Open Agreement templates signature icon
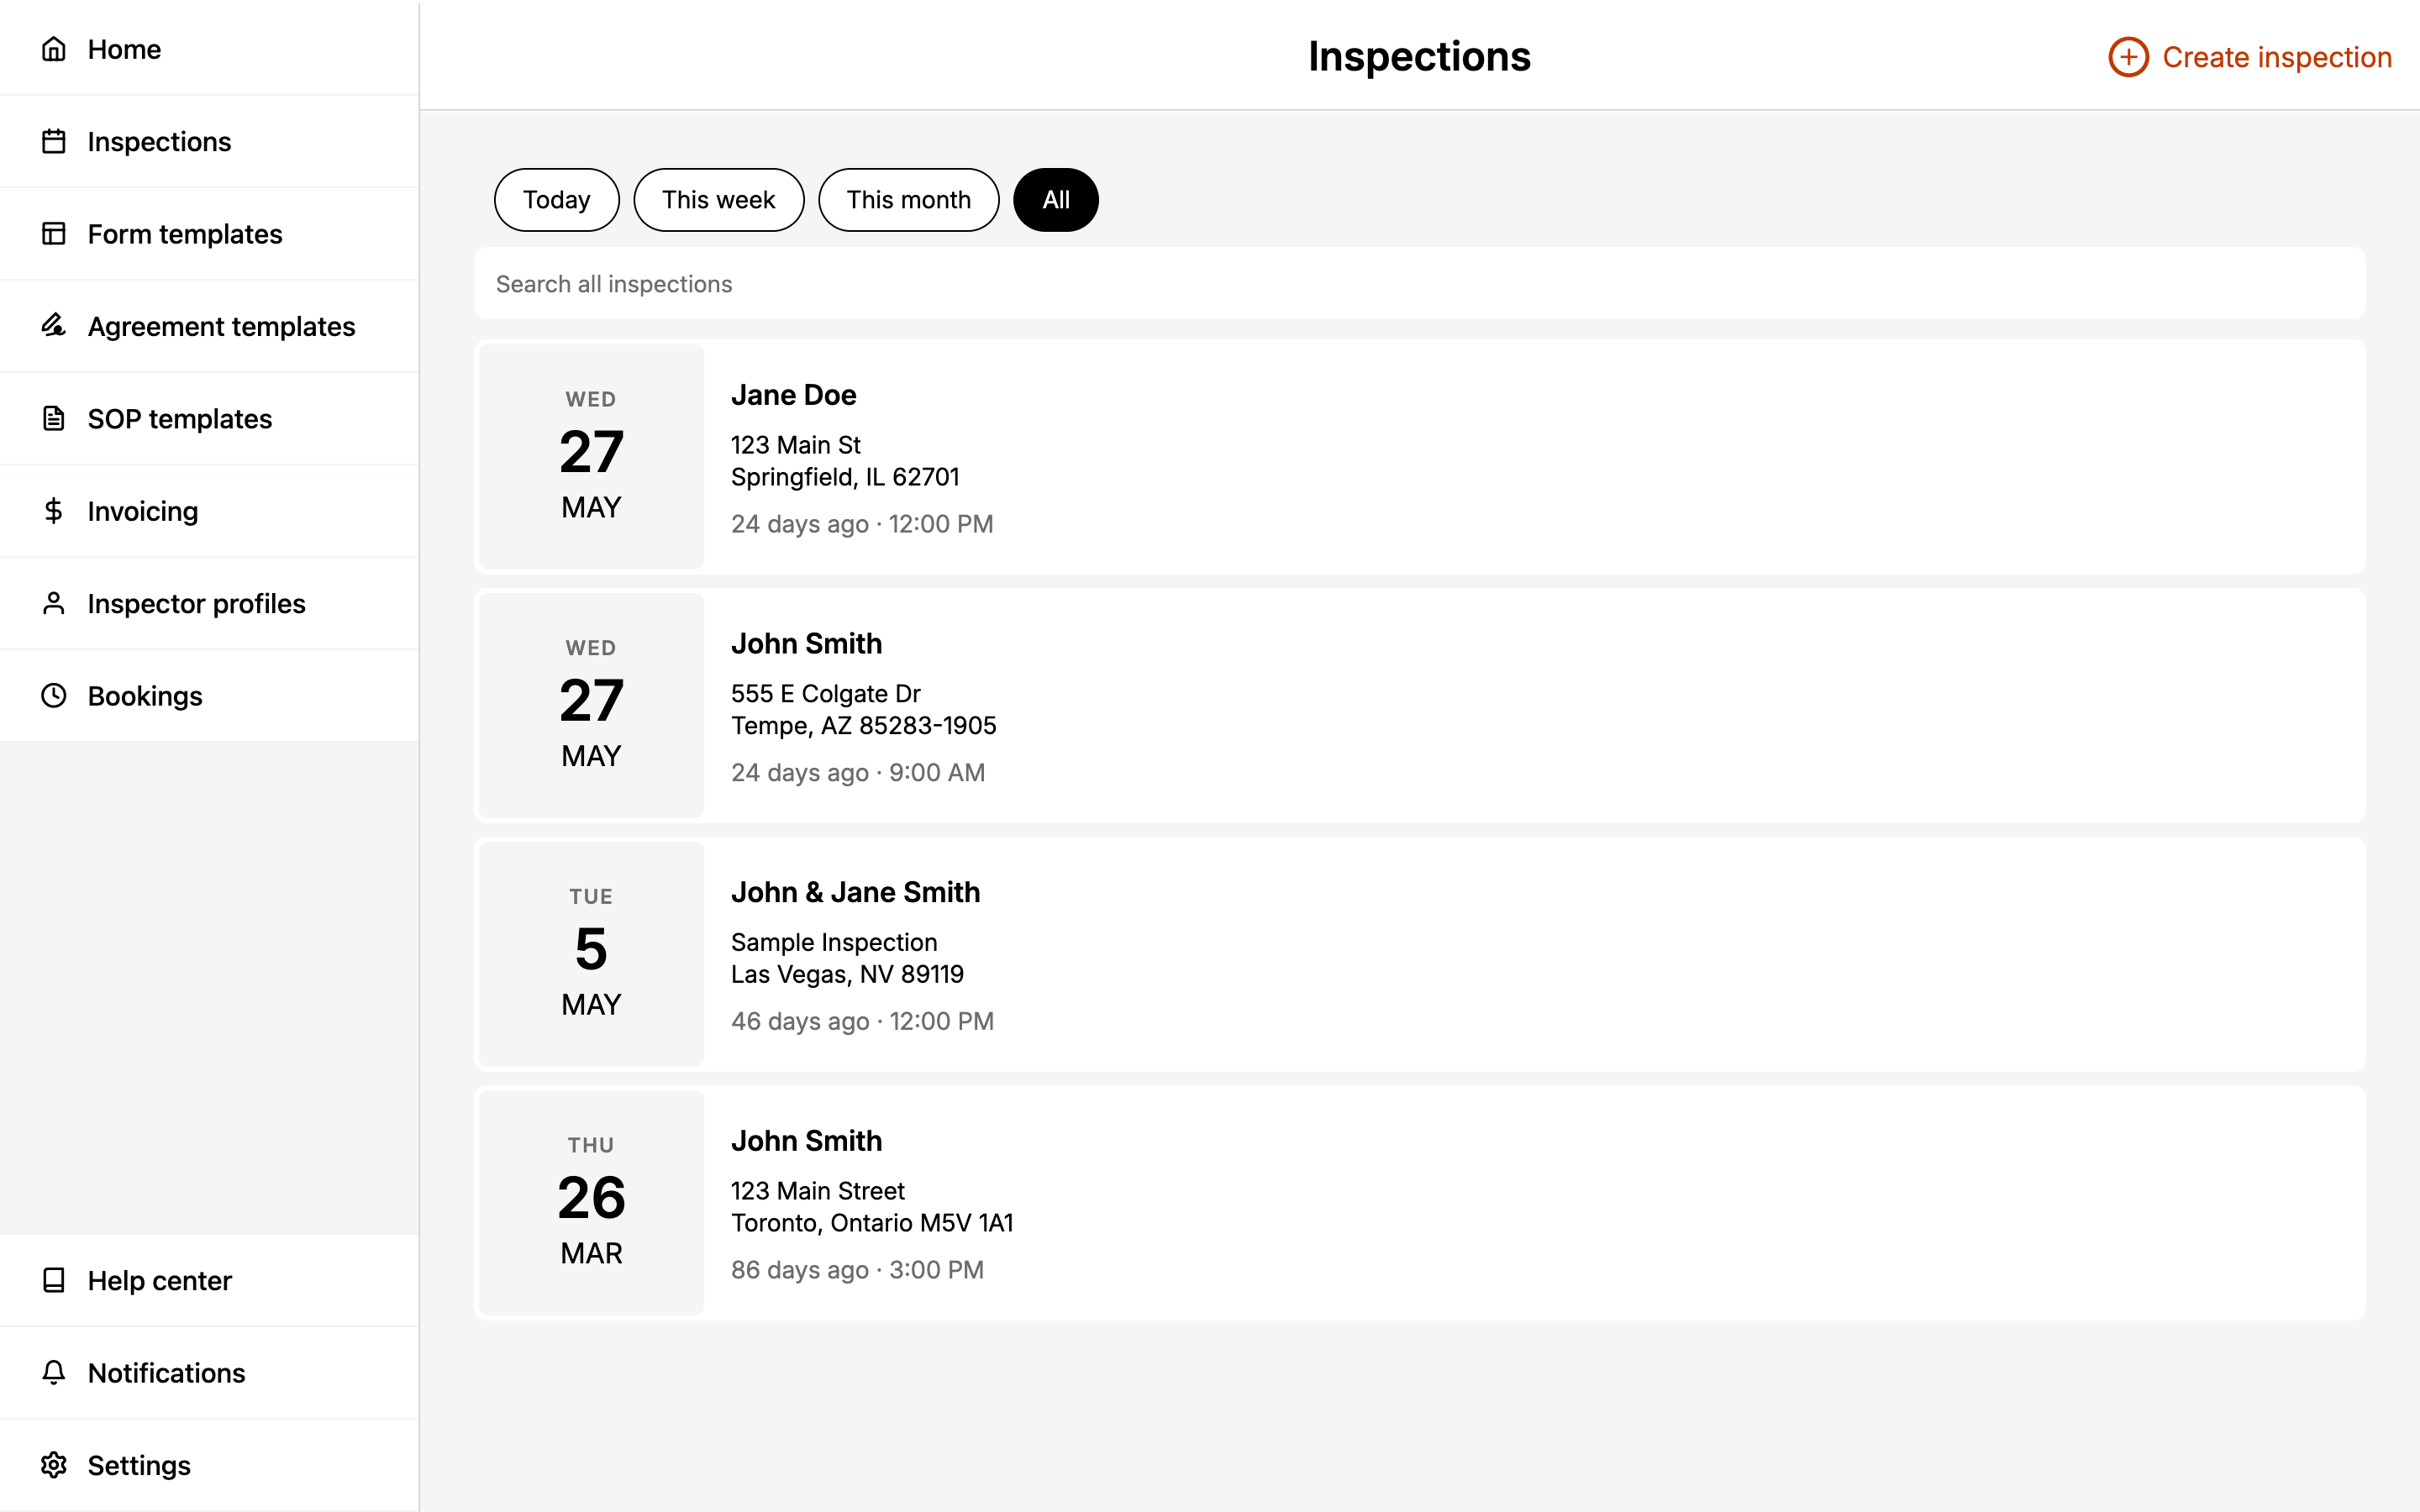 pyautogui.click(x=54, y=326)
